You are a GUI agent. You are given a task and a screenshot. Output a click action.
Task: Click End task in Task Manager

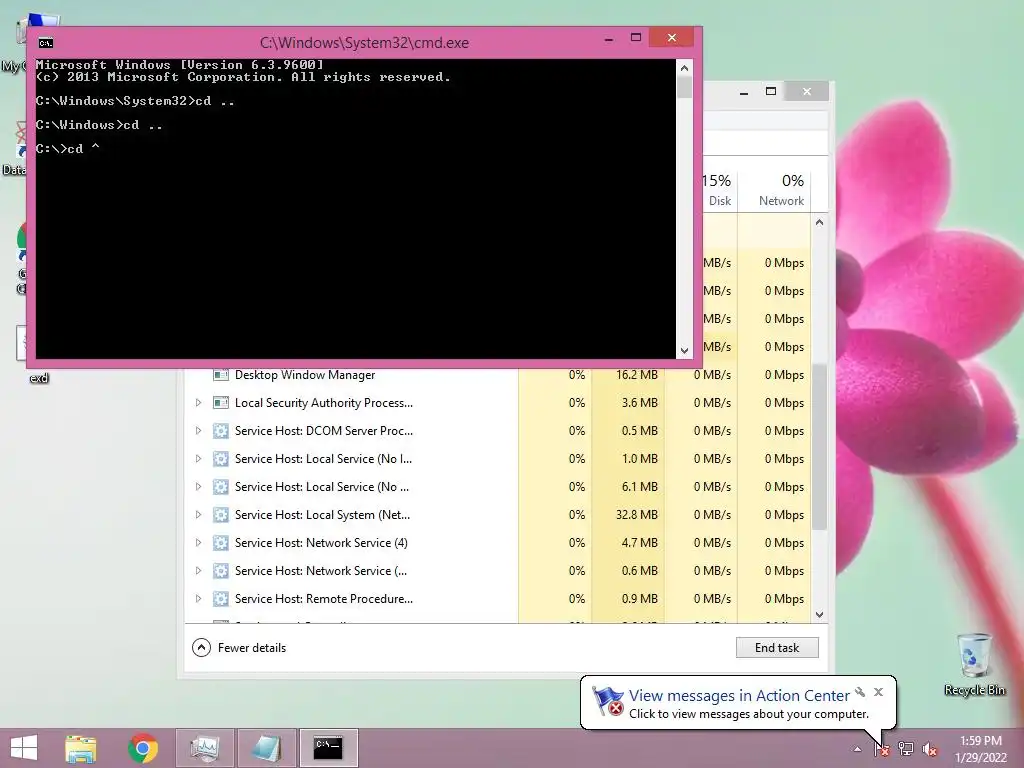[777, 648]
